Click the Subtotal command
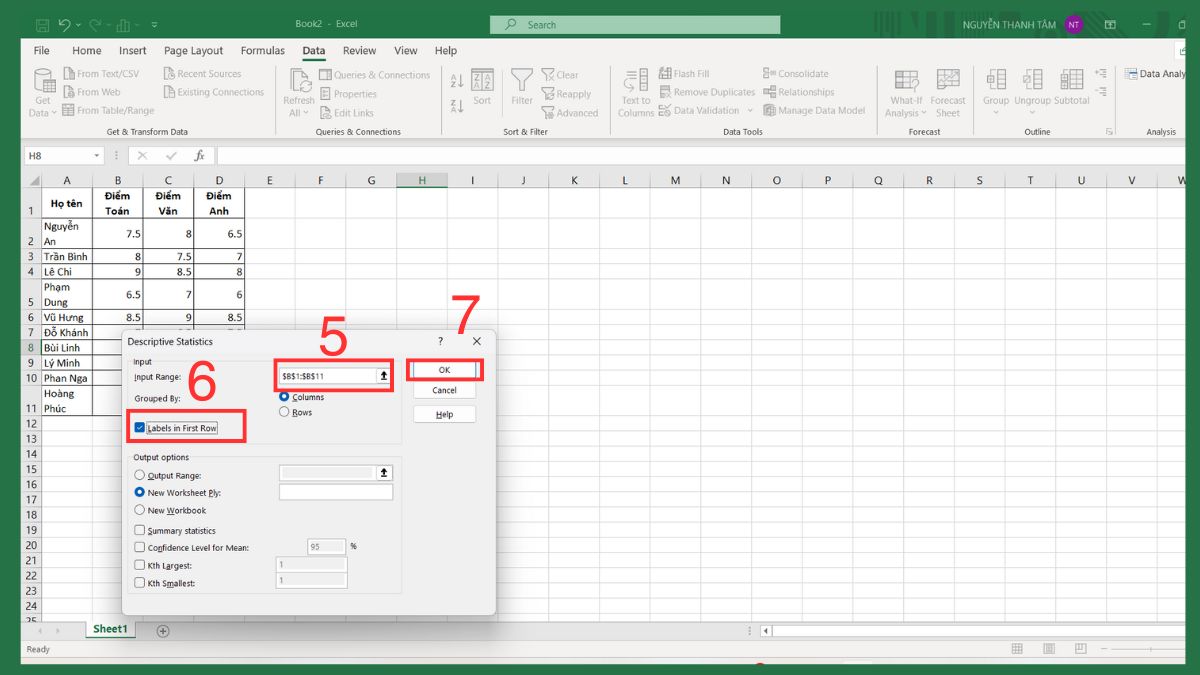Image resolution: width=1200 pixels, height=675 pixels. coord(1071,88)
